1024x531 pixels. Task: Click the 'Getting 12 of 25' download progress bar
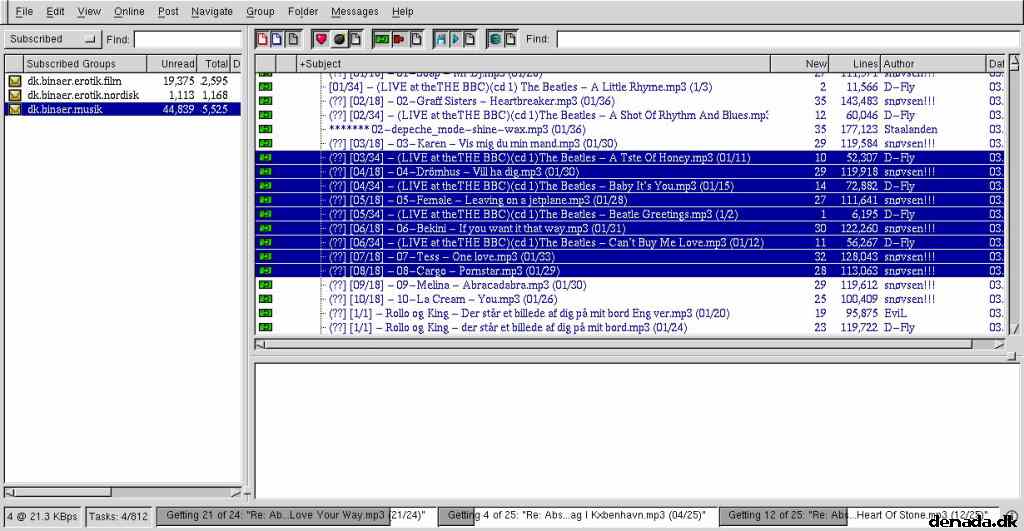pos(859,515)
